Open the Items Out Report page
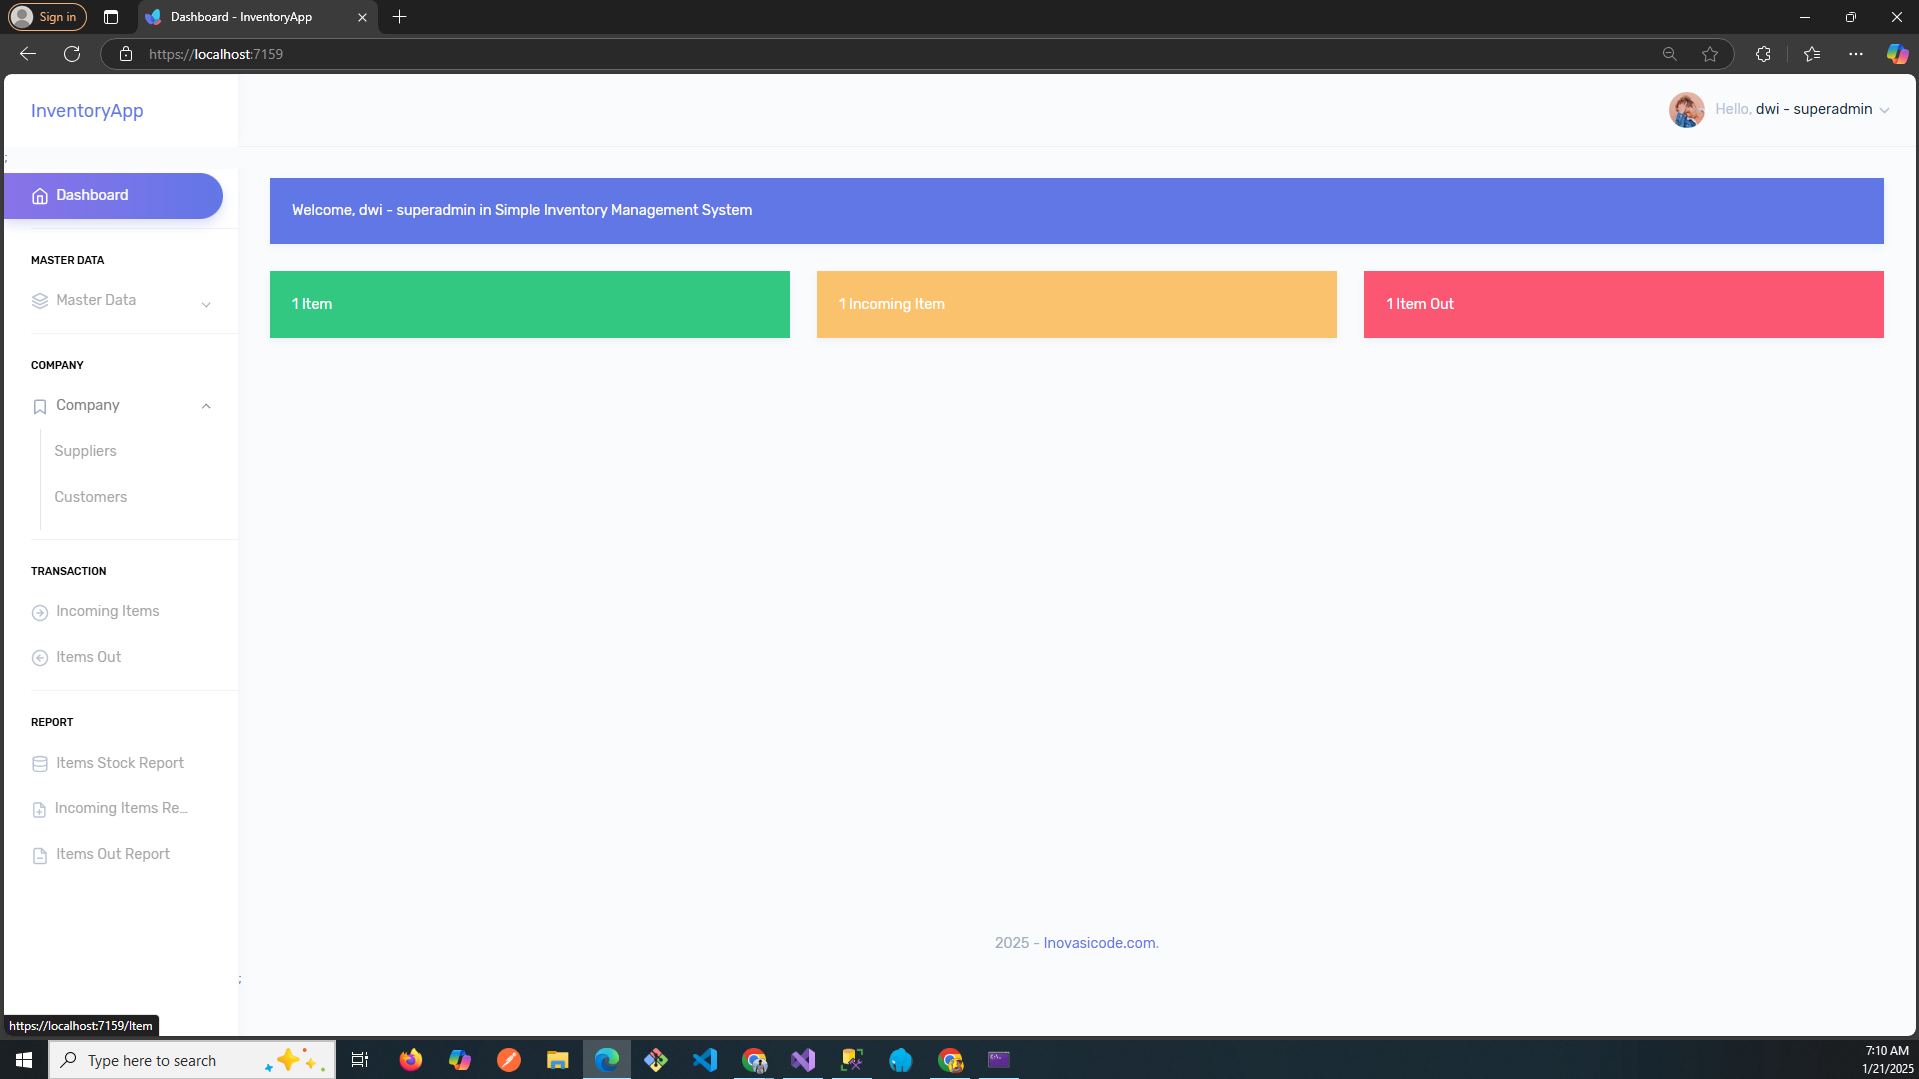 click(112, 854)
